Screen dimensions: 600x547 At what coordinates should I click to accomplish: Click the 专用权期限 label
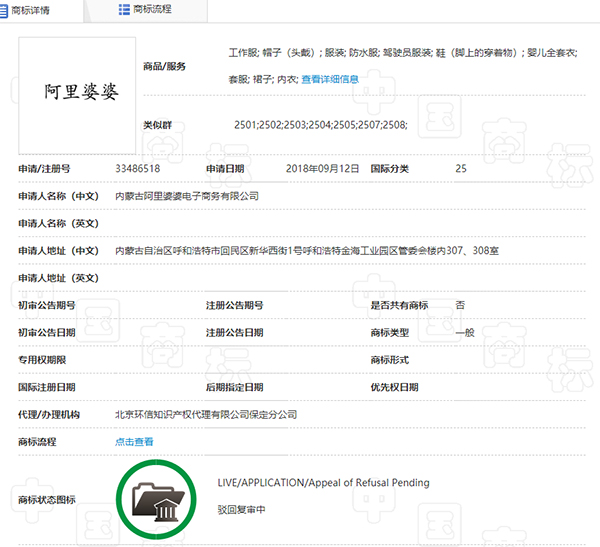click(x=42, y=360)
